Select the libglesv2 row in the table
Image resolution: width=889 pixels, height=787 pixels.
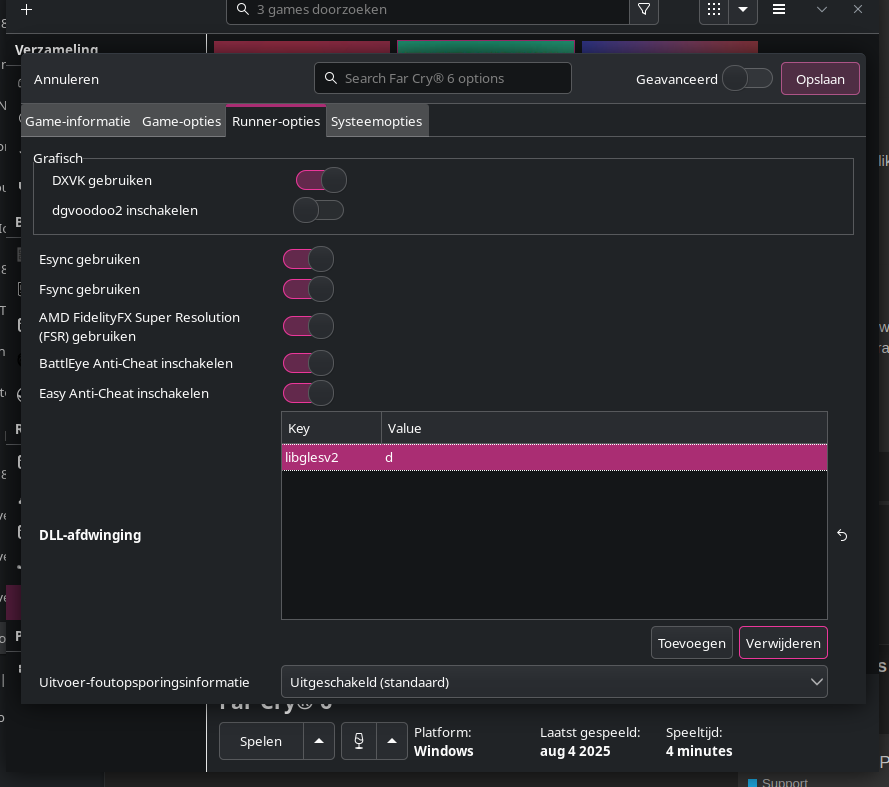554,457
